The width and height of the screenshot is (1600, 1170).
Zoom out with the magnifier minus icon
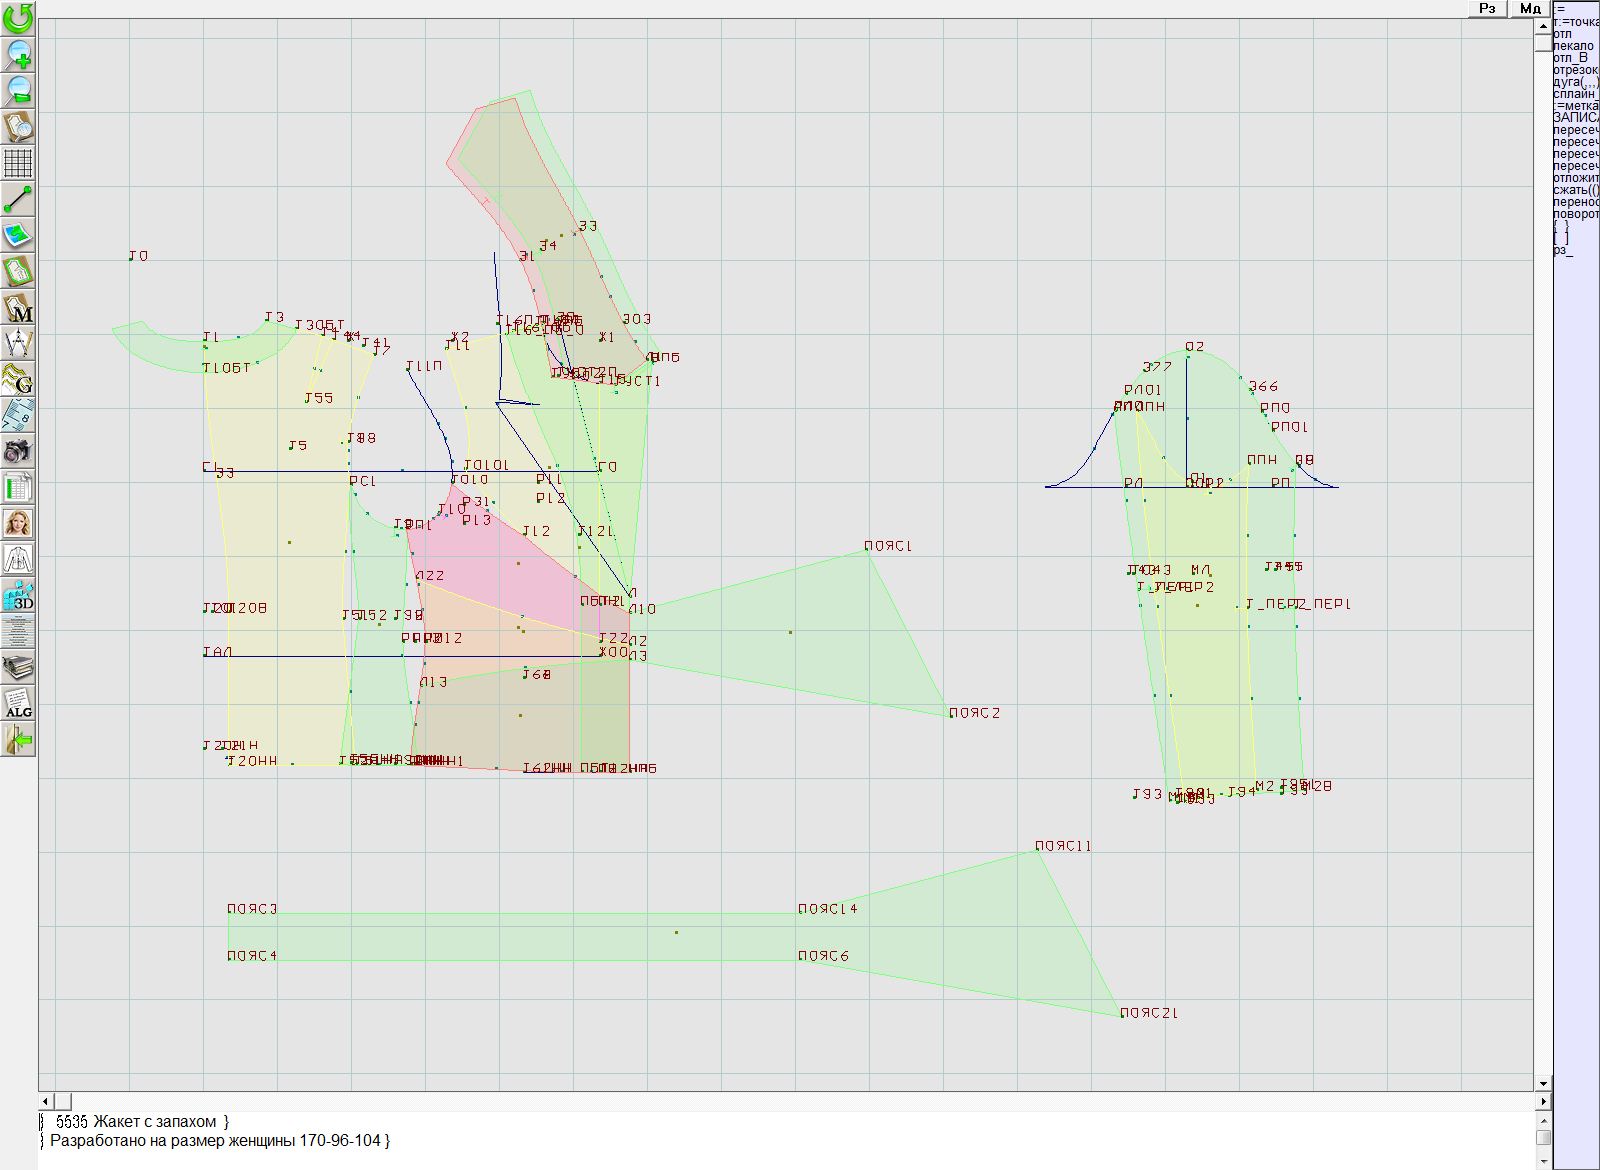click(18, 91)
